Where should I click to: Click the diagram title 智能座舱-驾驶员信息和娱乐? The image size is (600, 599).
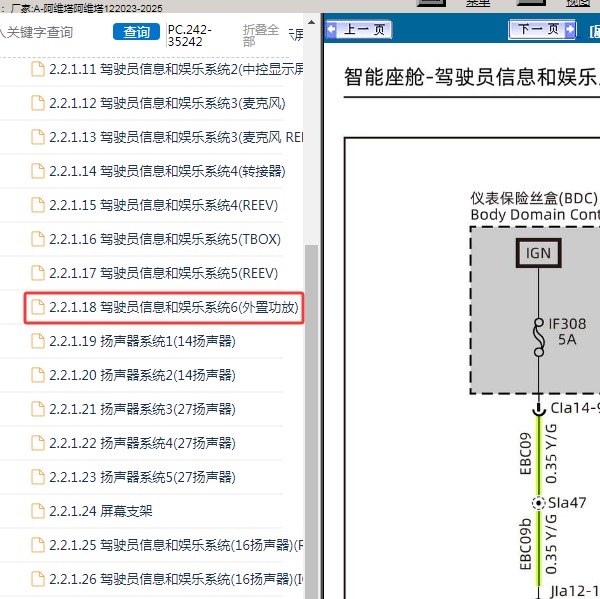tap(471, 77)
